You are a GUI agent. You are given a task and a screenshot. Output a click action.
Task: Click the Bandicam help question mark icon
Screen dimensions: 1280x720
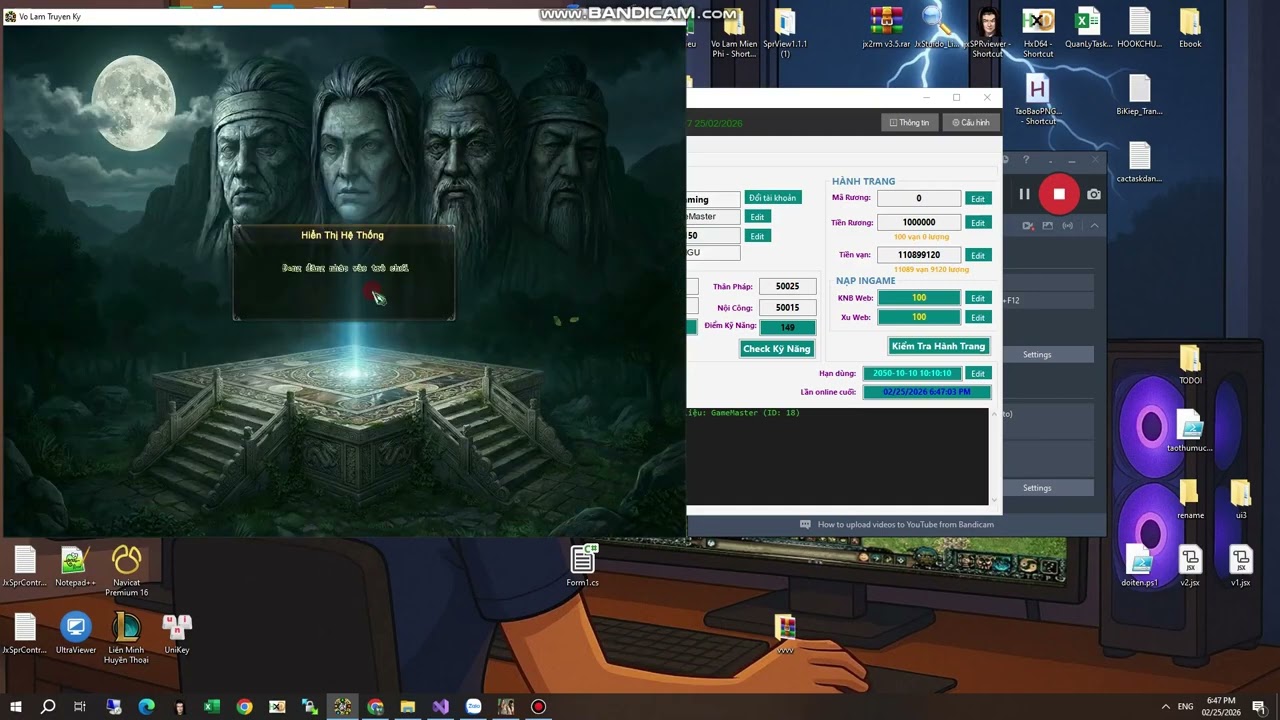pos(1026,160)
